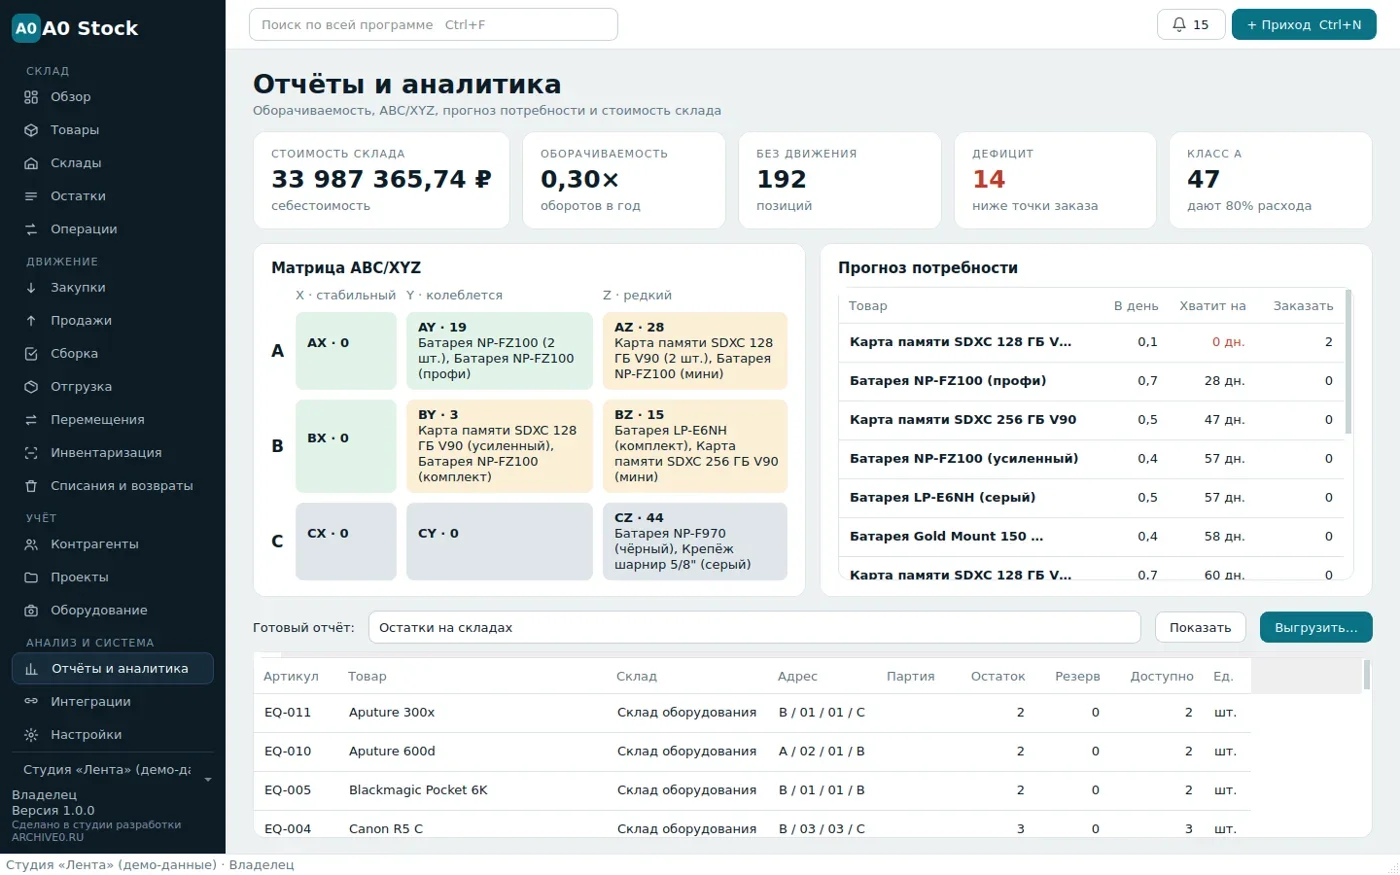Click the Списания и возвраты trash icon
Viewport: 1400px width, 875px height.
click(x=31, y=486)
